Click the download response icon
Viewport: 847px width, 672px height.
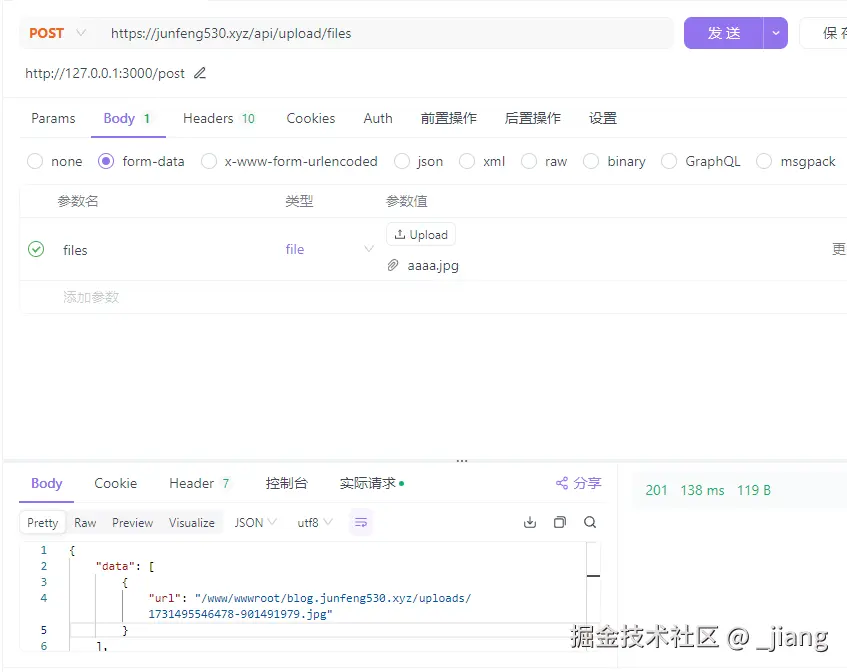529,522
